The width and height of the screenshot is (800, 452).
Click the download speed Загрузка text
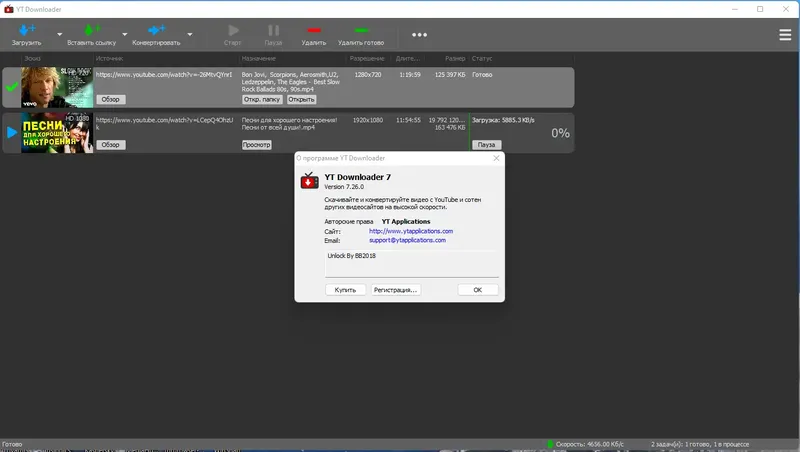coord(503,120)
